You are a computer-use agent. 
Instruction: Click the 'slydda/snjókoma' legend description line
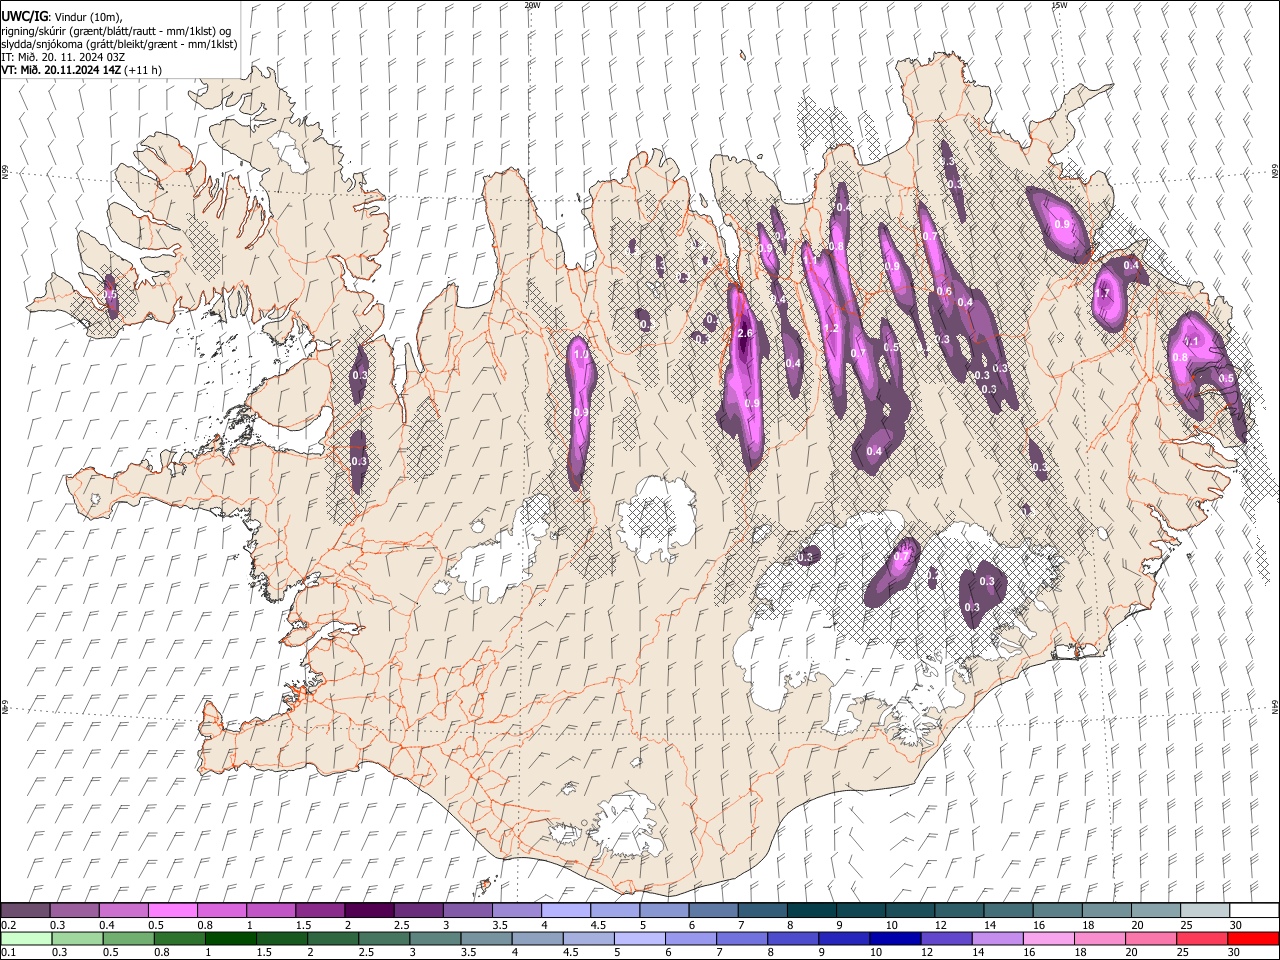click(x=119, y=44)
